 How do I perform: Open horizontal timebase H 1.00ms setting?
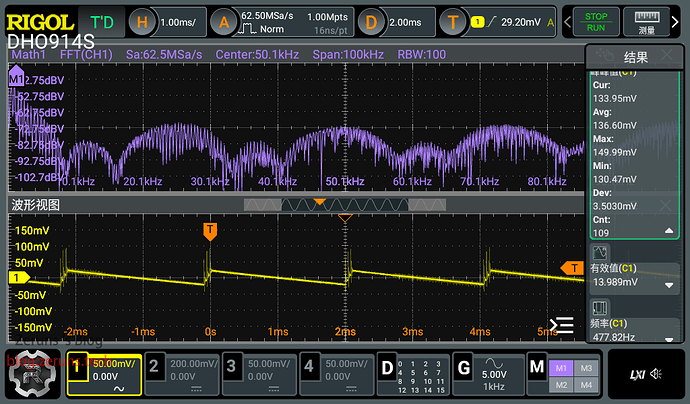point(167,22)
